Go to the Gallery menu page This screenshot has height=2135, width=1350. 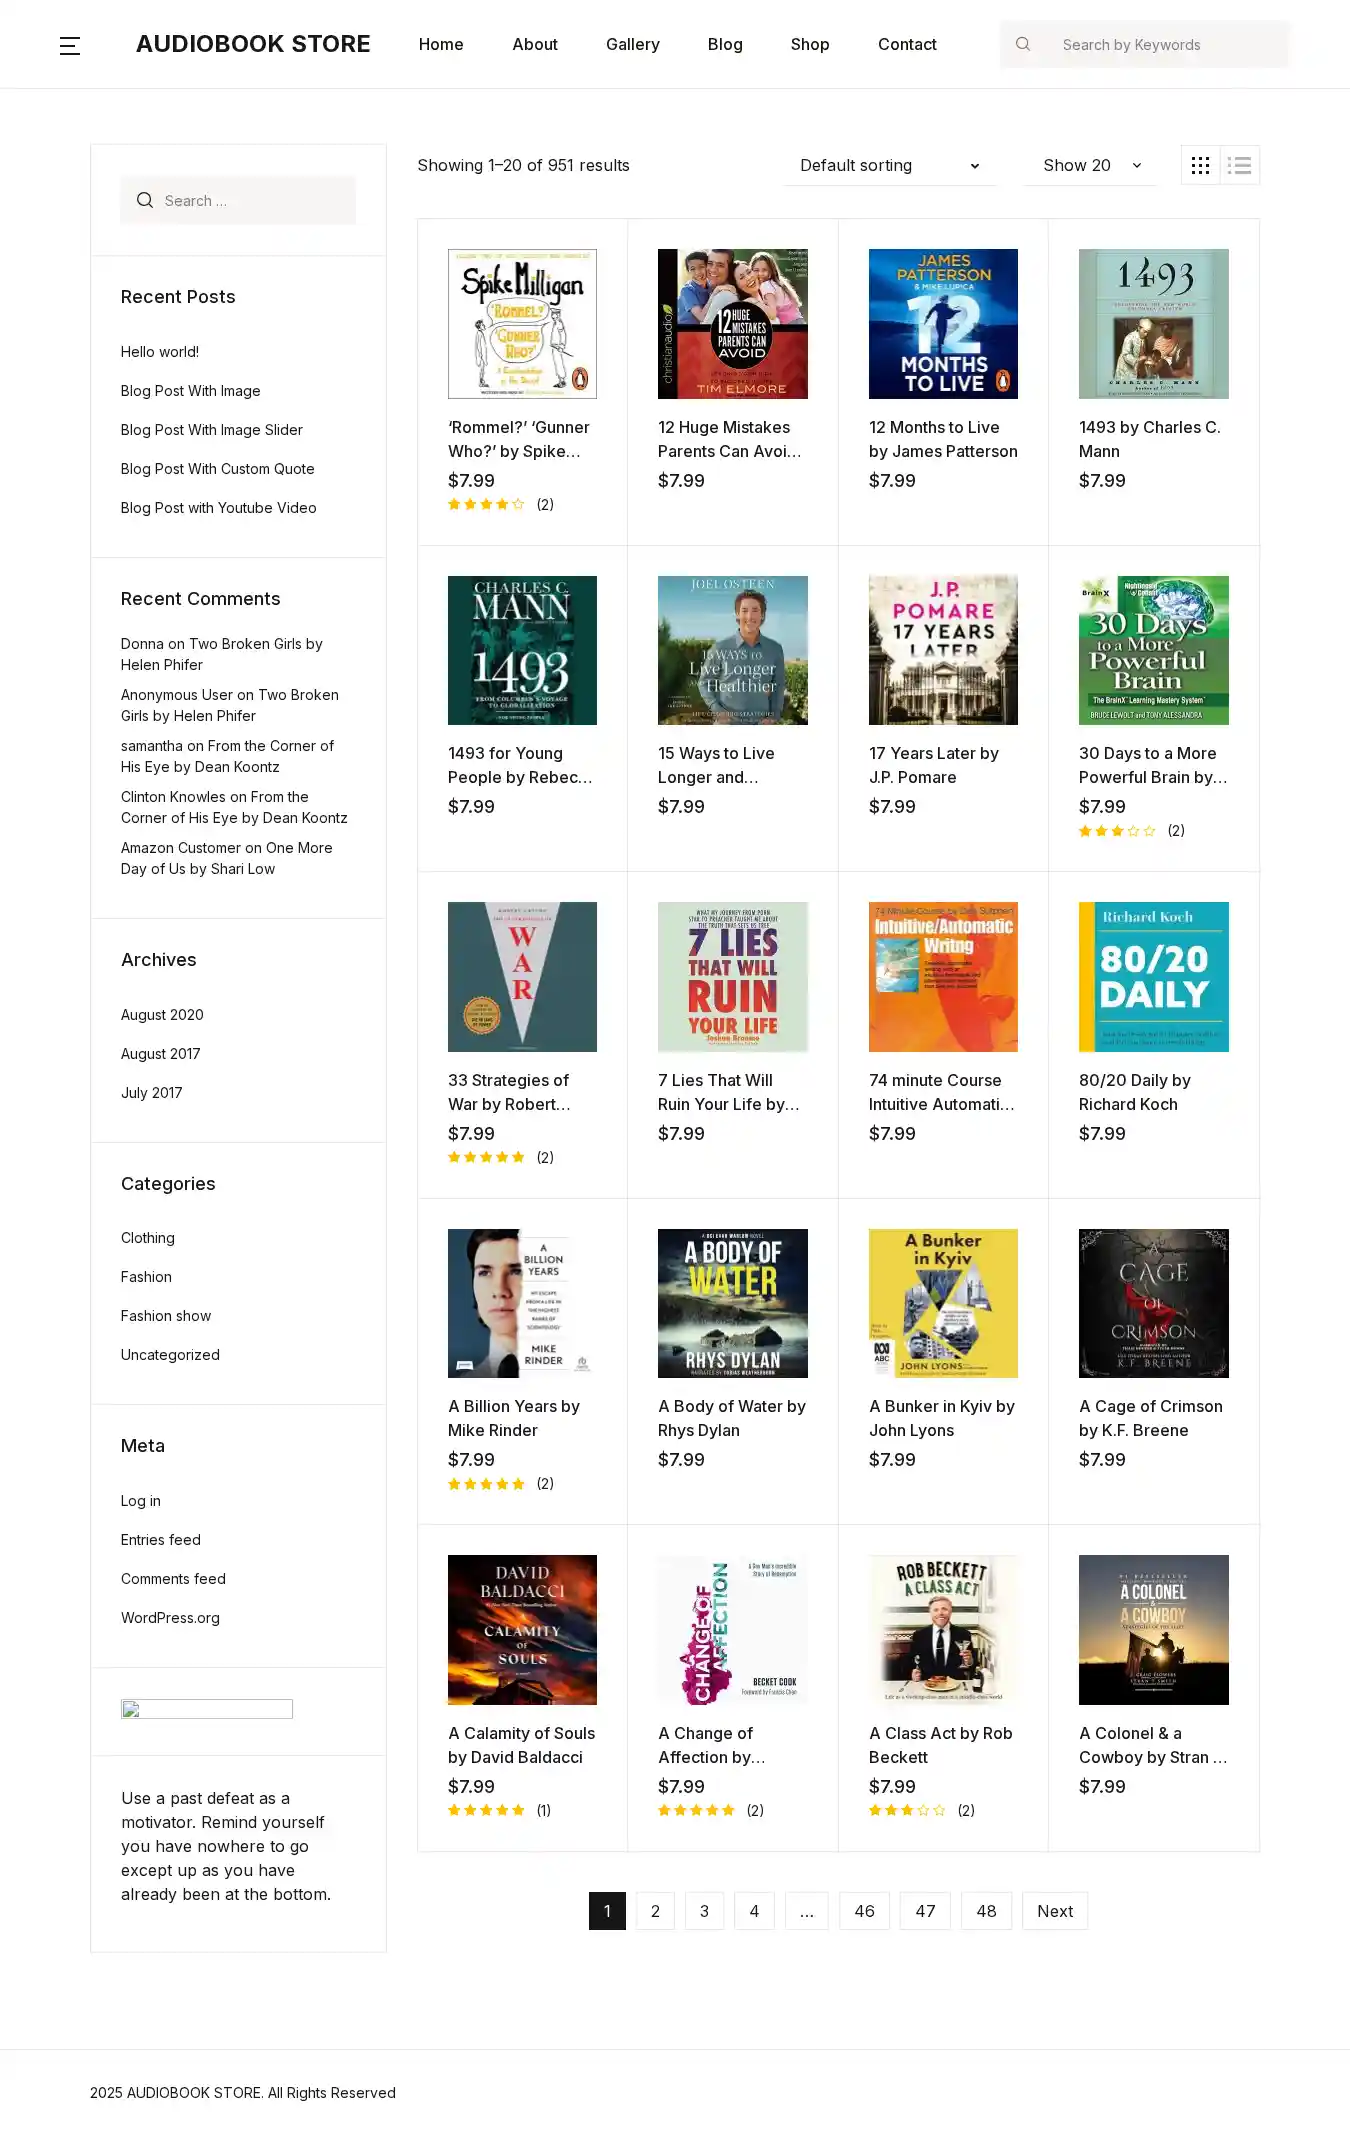pyautogui.click(x=632, y=44)
